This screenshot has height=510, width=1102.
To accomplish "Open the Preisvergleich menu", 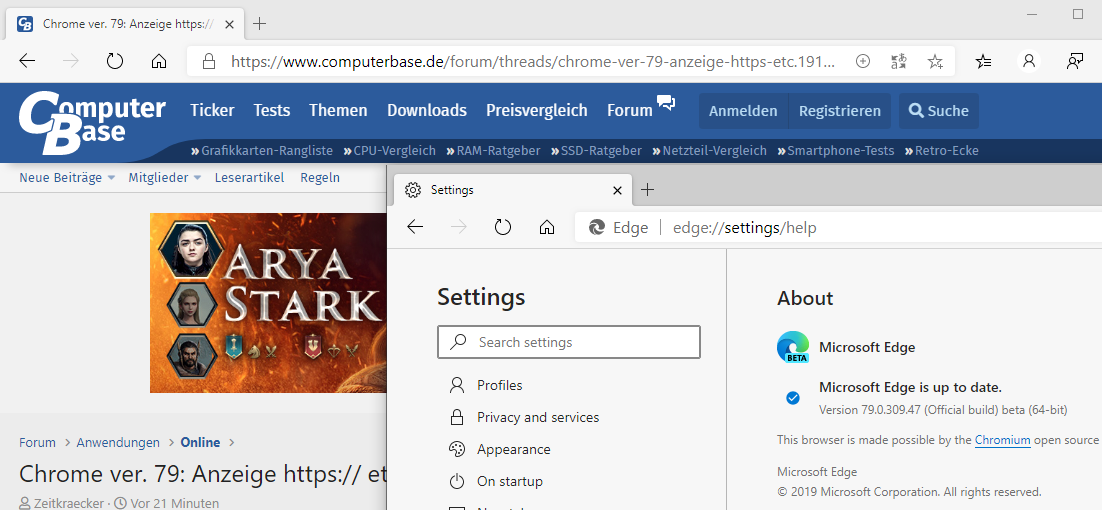I will tap(536, 110).
